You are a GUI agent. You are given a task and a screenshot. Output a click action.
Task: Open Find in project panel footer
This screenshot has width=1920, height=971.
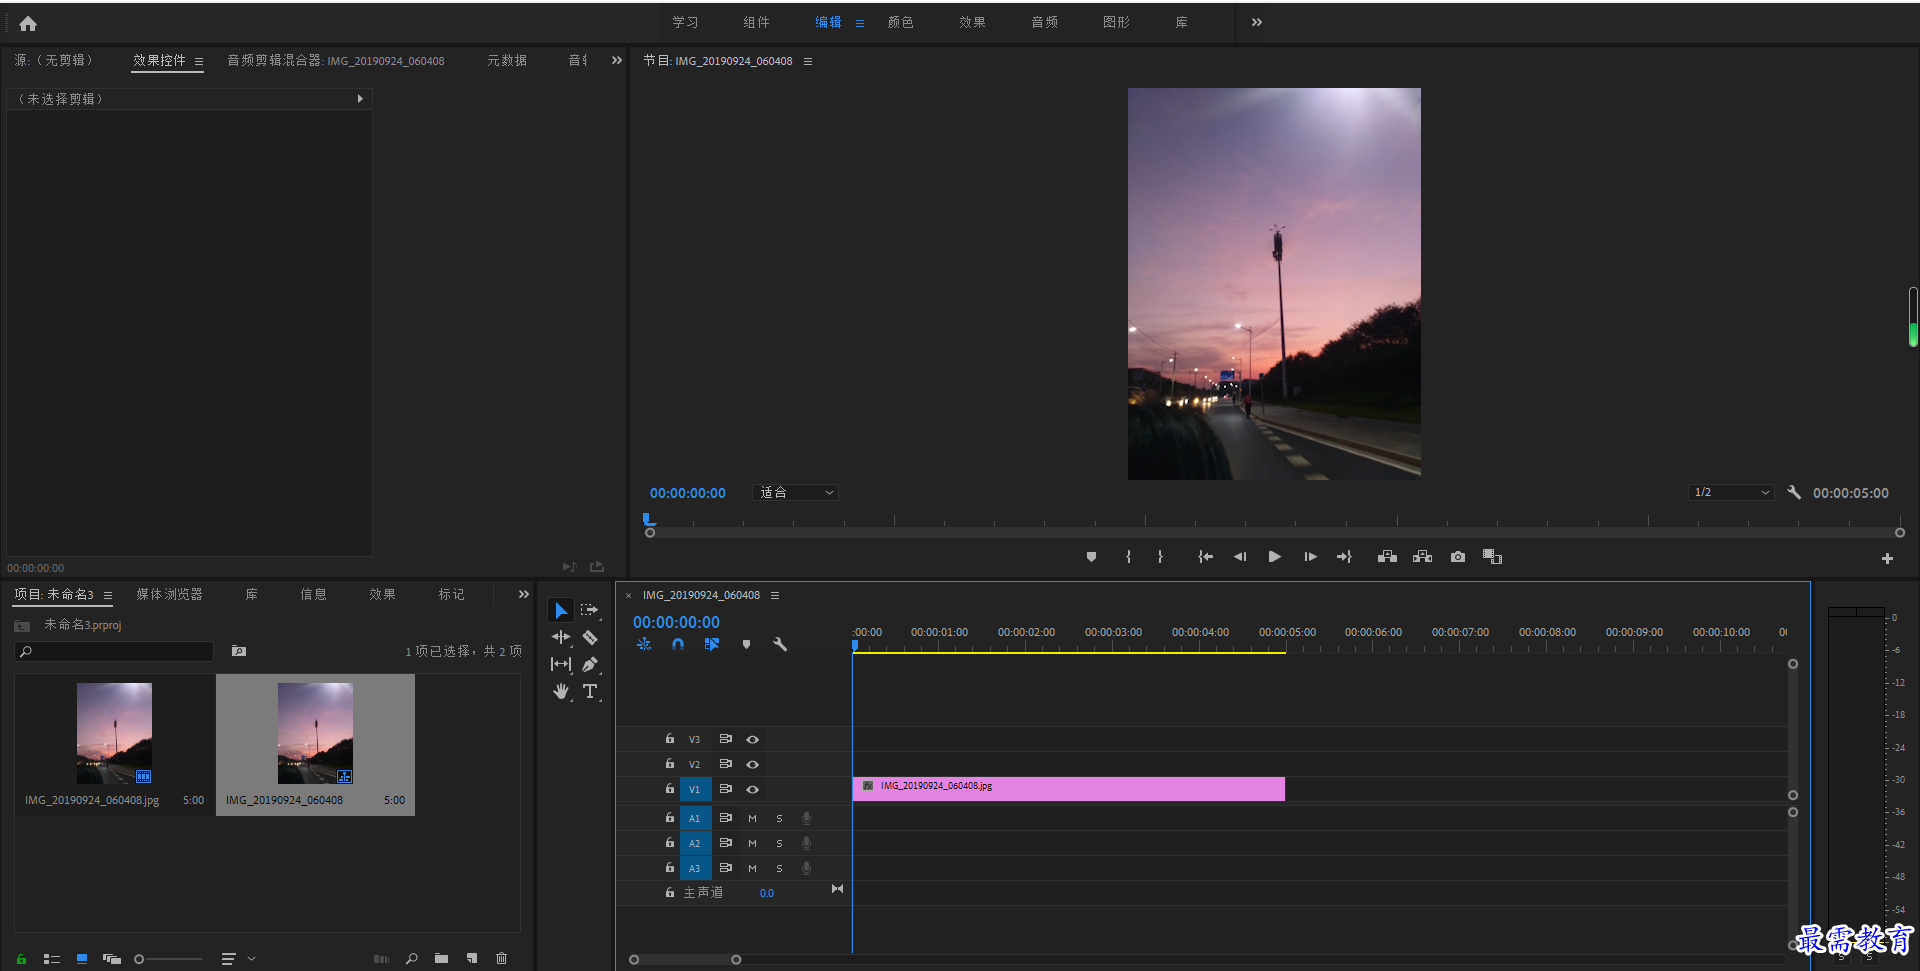pos(412,958)
